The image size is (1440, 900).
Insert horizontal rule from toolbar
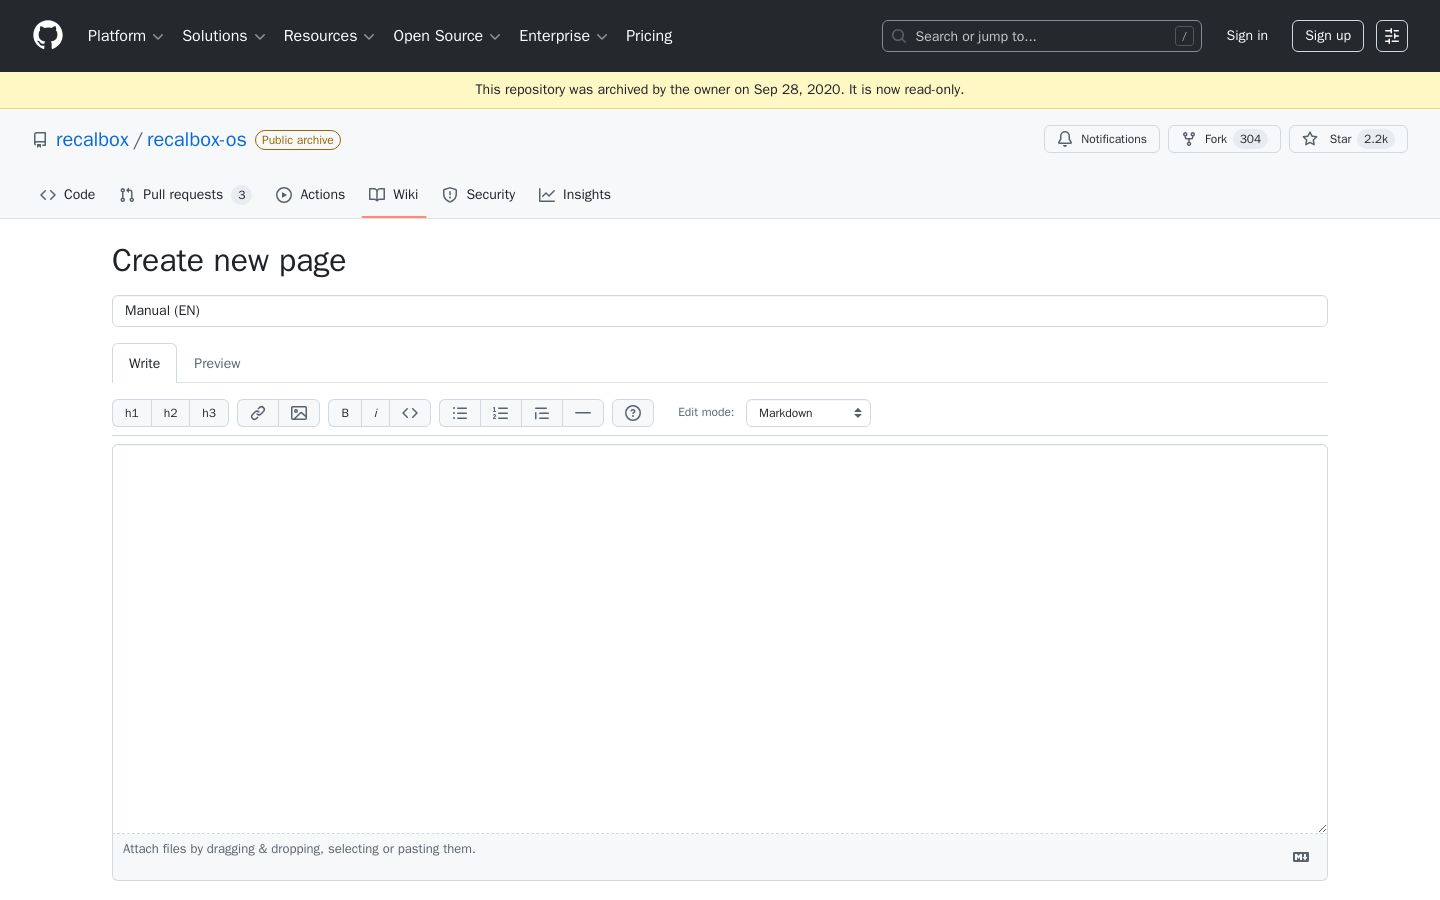click(x=583, y=413)
